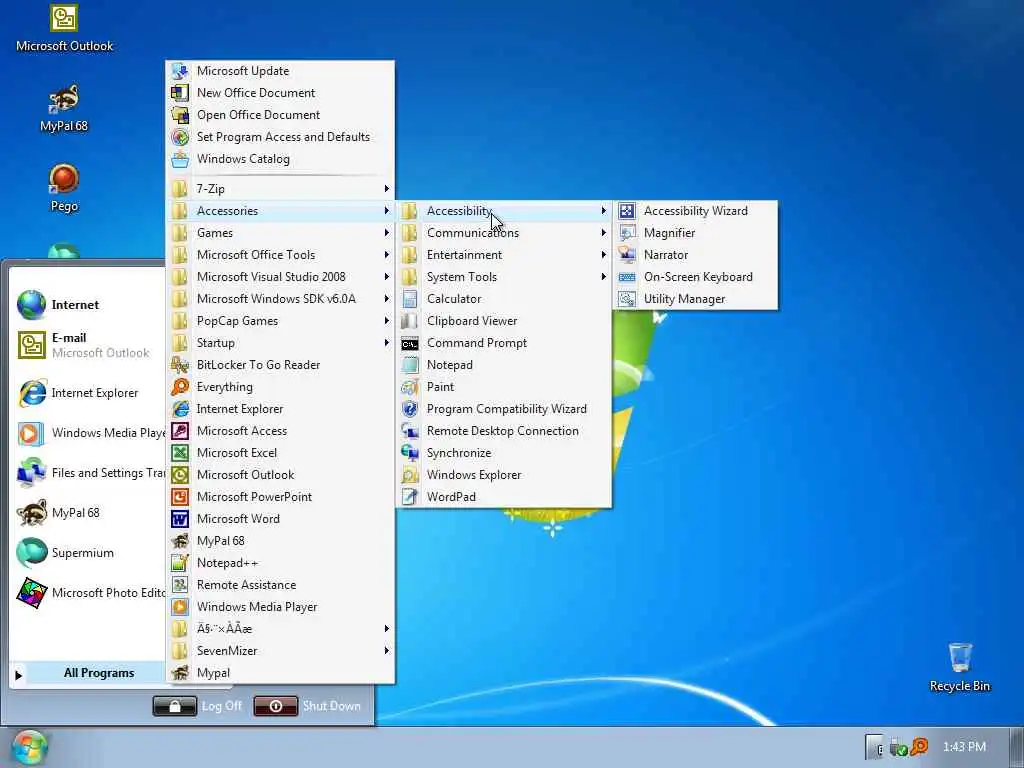This screenshot has height=768, width=1024.
Task: Open Remote Desktop Connection
Action: pos(504,430)
